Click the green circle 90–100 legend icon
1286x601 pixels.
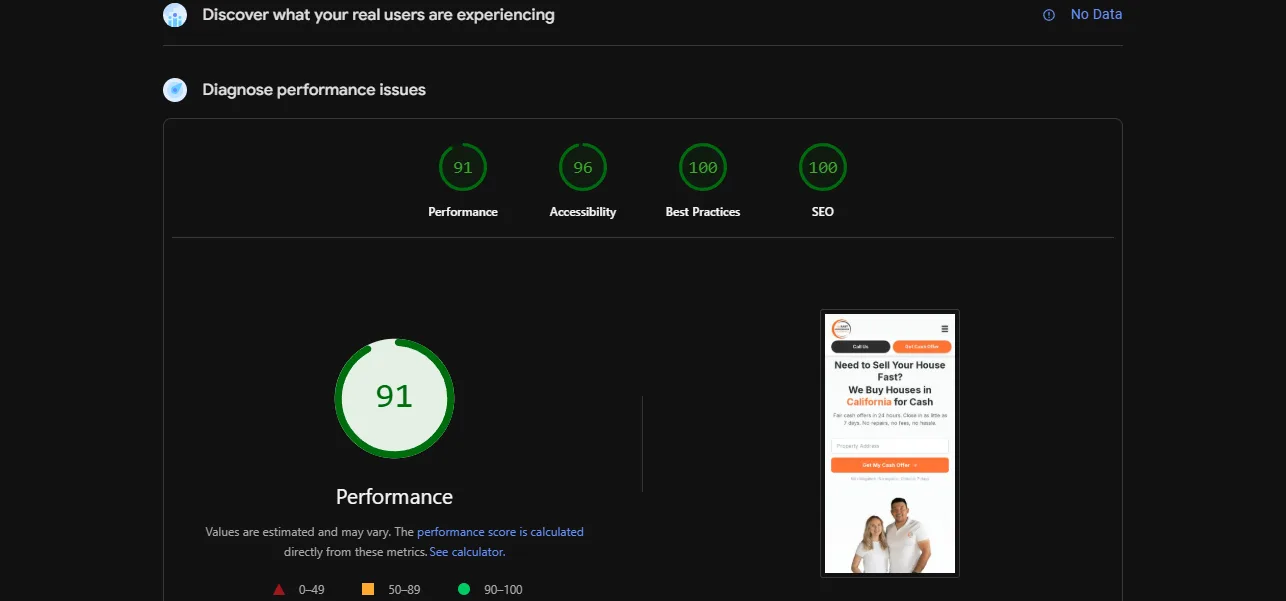(x=464, y=589)
